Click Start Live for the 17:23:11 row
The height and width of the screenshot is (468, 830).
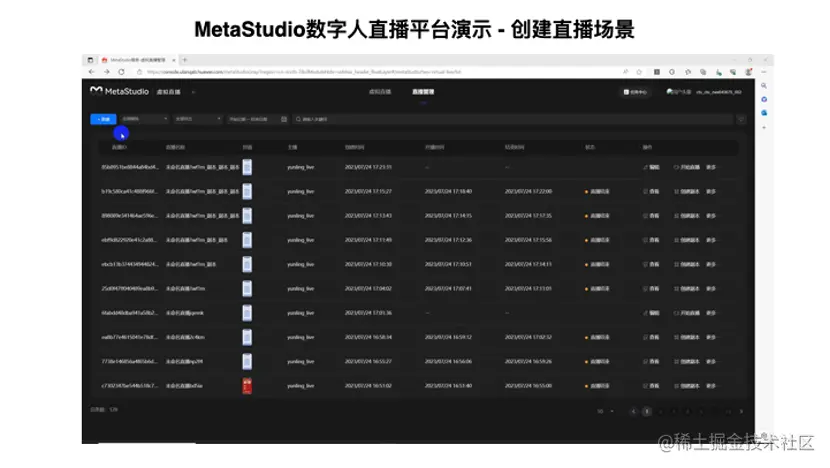(x=687, y=167)
